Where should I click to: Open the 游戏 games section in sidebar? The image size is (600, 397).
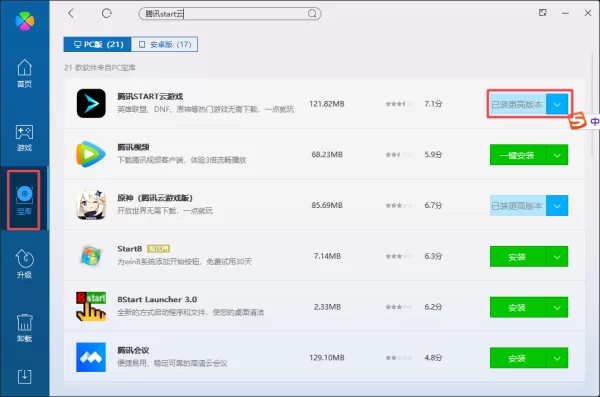pos(24,138)
